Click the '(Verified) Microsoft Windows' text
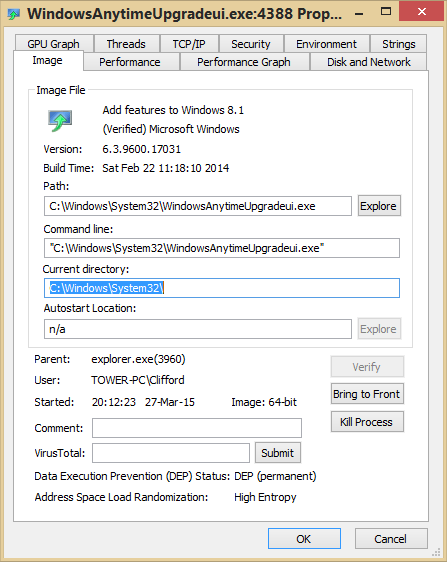 pyautogui.click(x=171, y=129)
